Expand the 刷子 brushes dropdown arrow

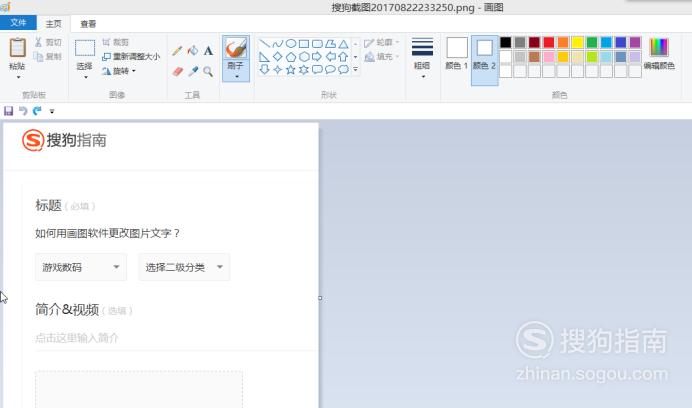(236, 77)
